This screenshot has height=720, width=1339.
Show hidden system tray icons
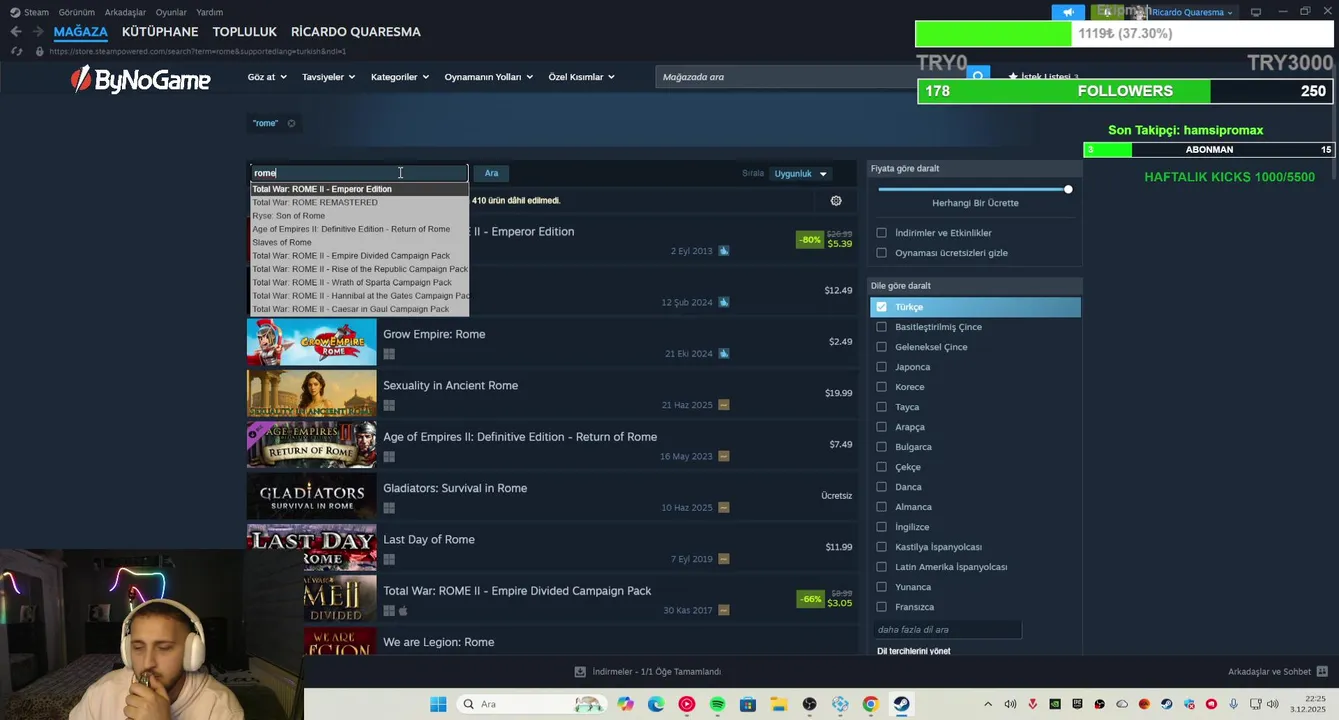click(988, 704)
